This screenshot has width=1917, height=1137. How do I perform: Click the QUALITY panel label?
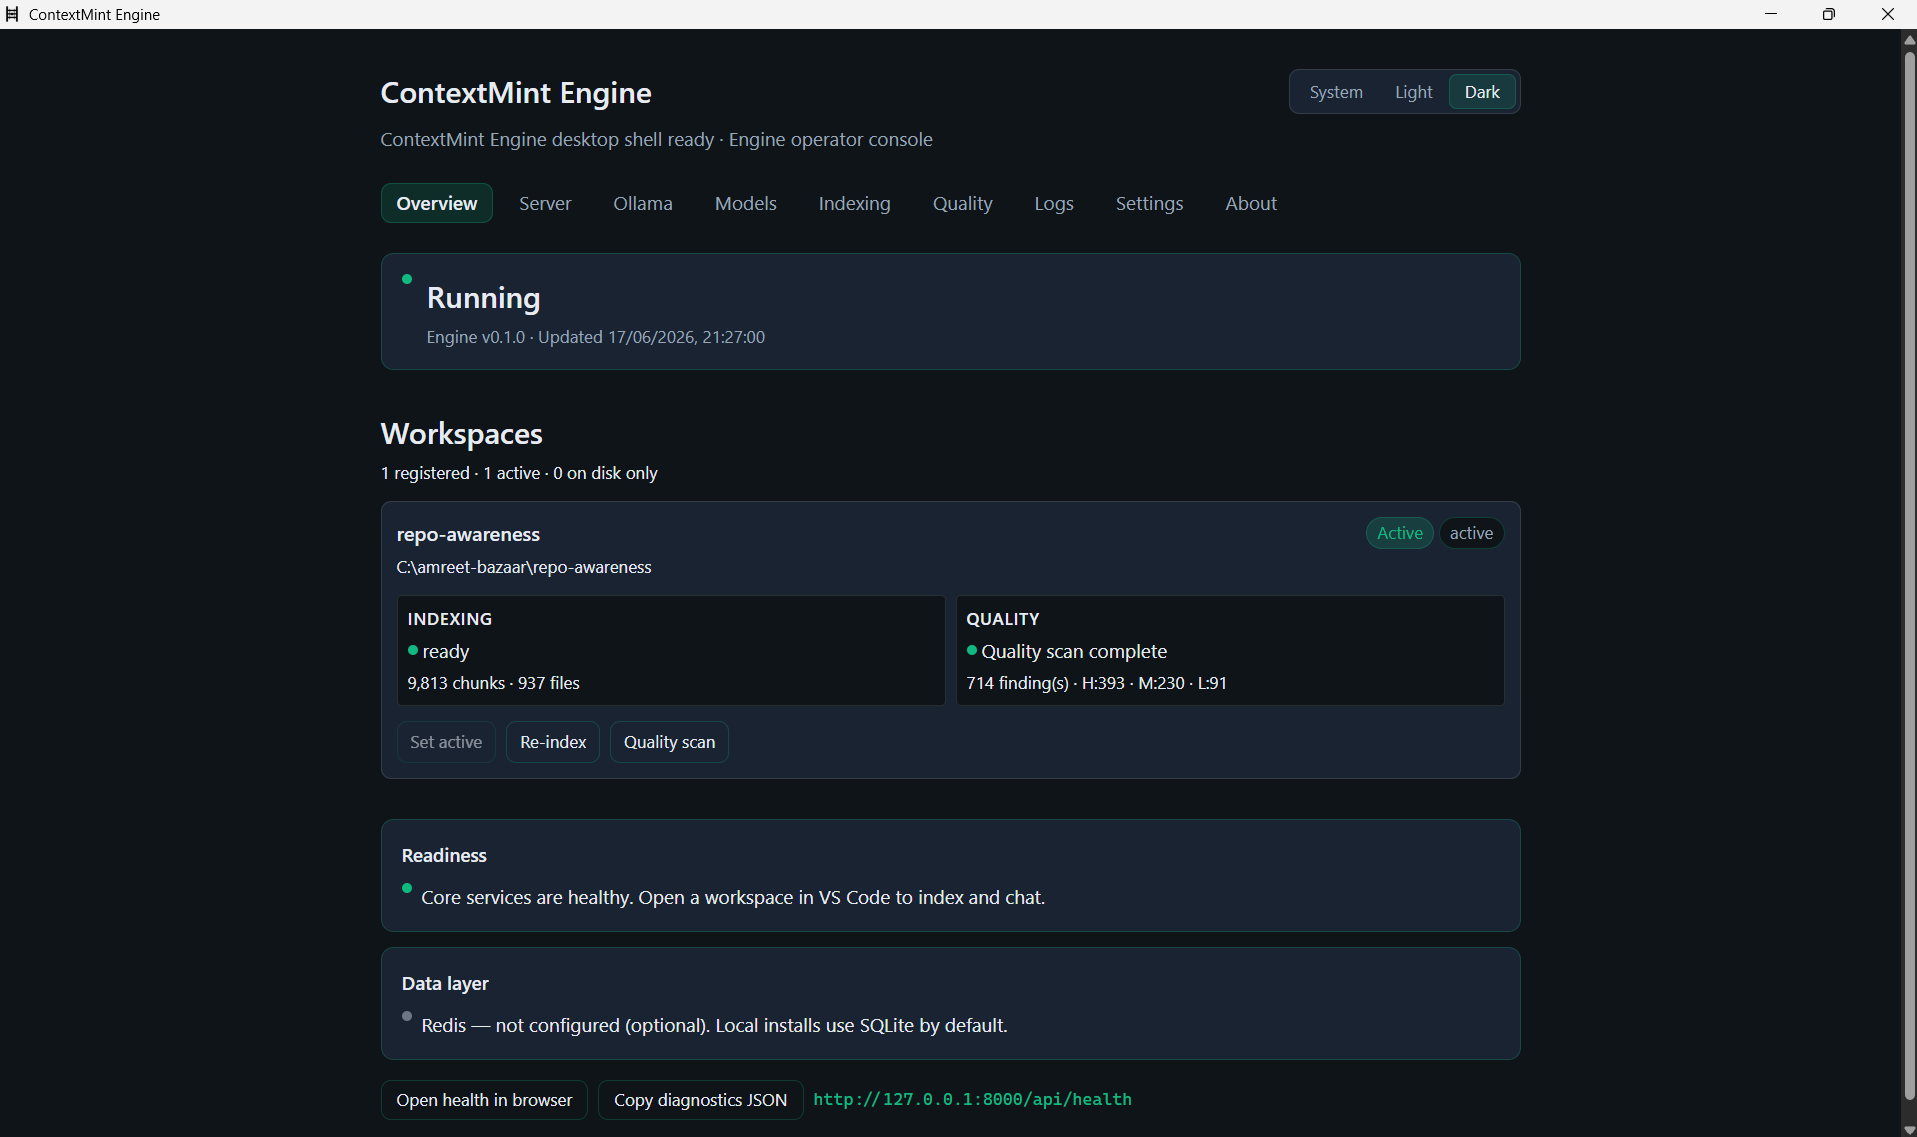(x=1003, y=619)
